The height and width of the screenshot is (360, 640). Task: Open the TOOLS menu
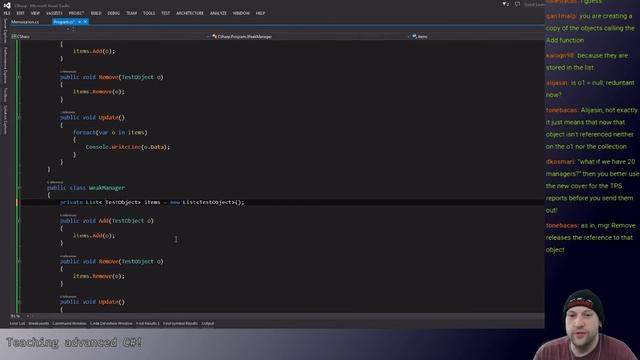click(149, 13)
